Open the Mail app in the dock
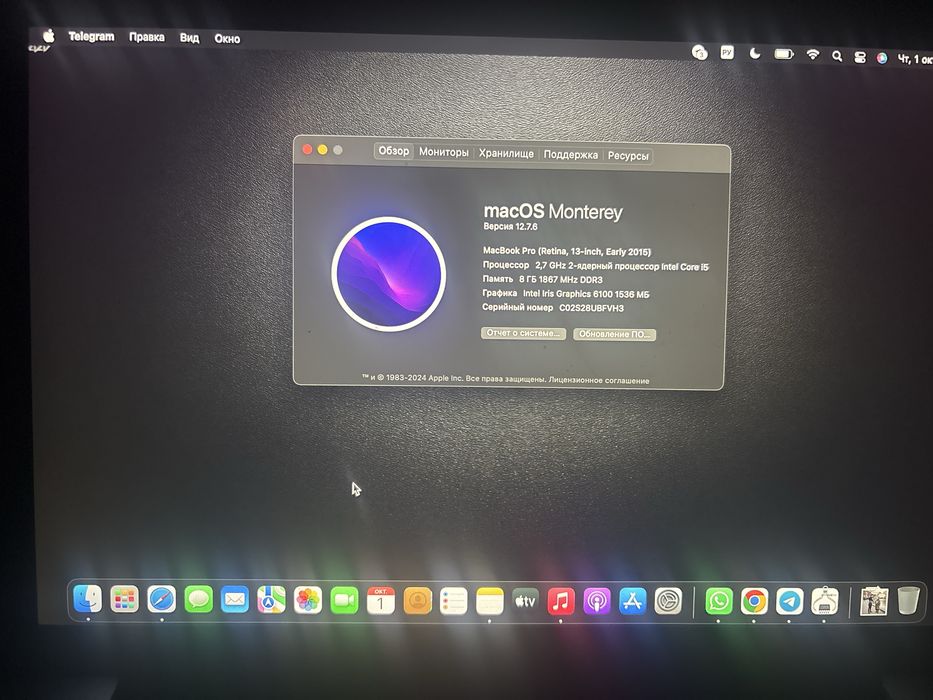Viewport: 933px width, 700px height. click(234, 599)
